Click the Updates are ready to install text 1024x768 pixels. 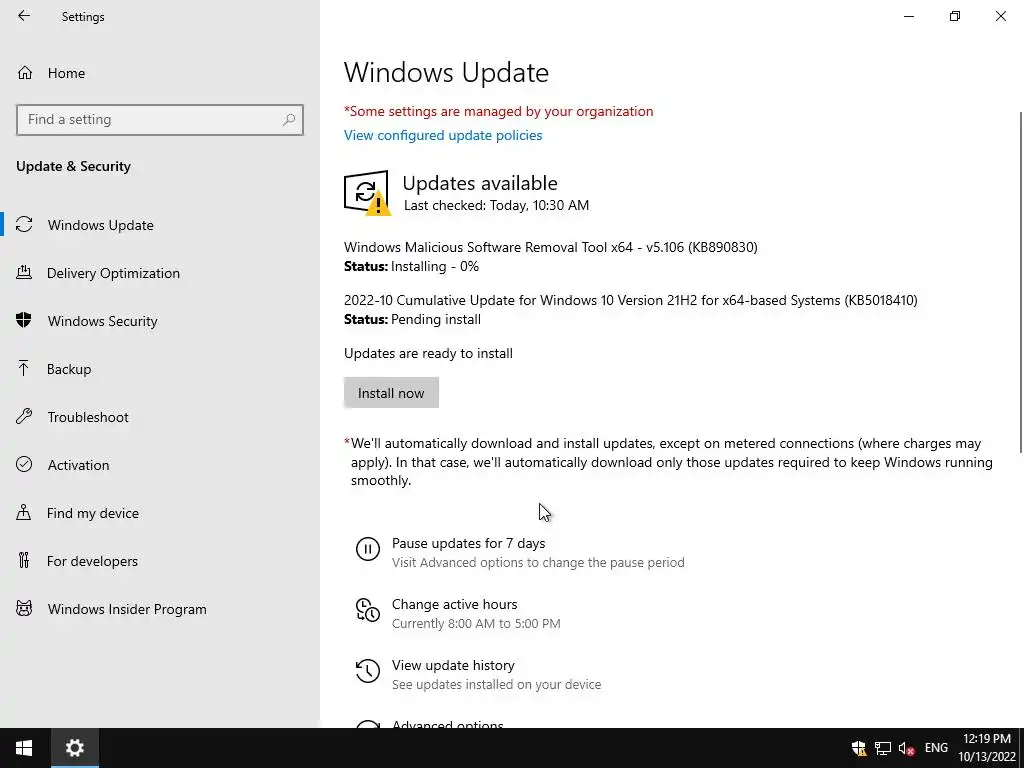tap(428, 353)
